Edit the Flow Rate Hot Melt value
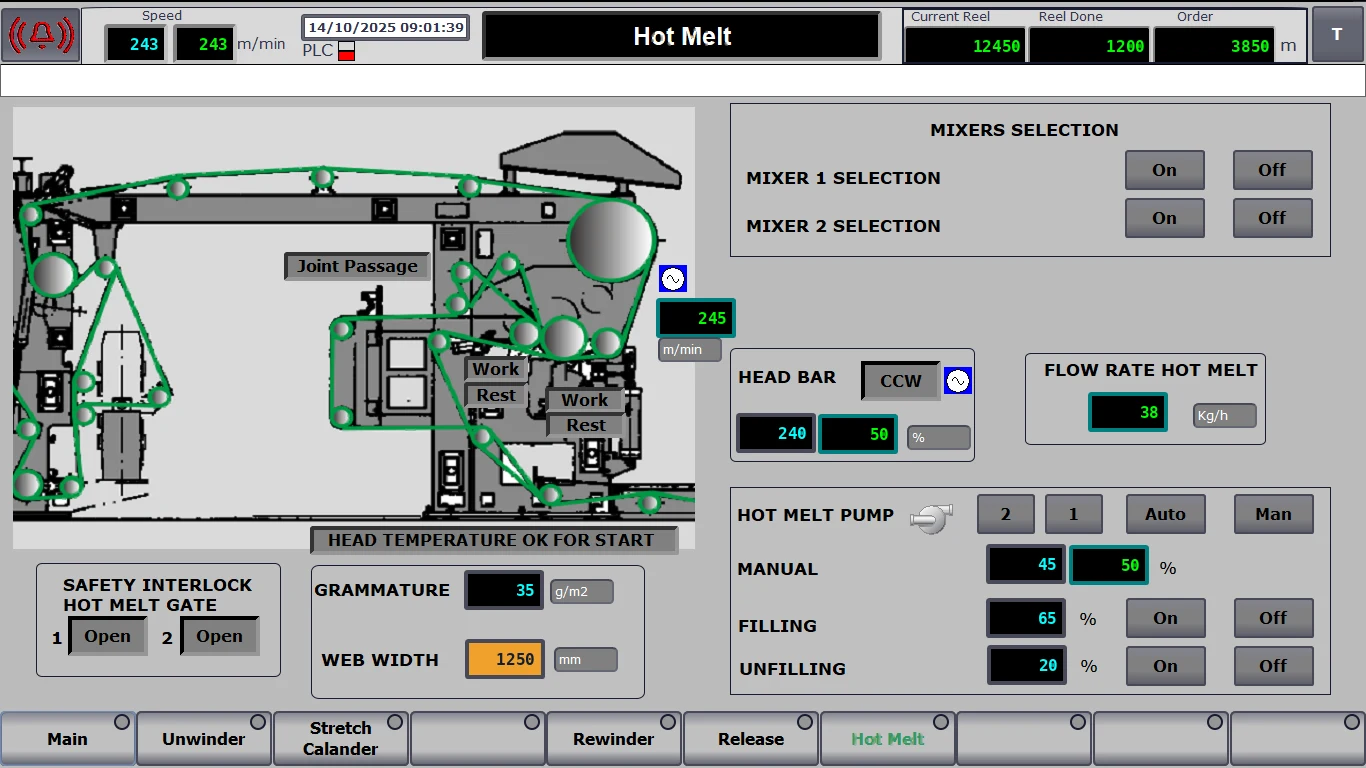This screenshot has width=1366, height=768. 1128,412
